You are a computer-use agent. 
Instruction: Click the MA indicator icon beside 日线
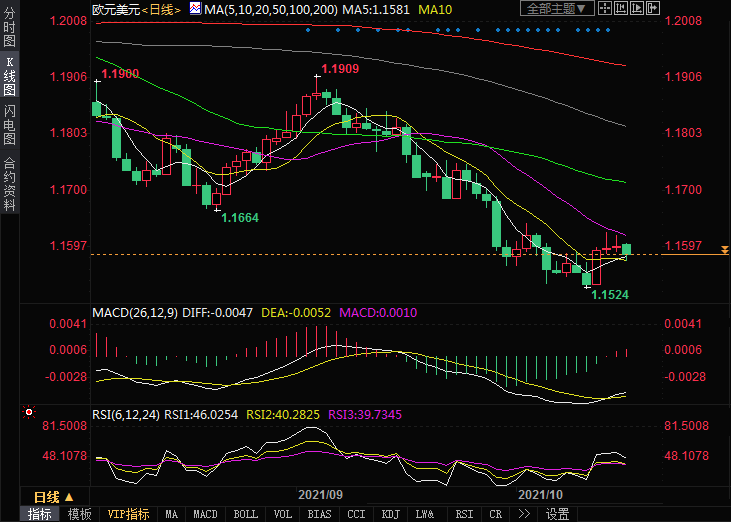196,9
